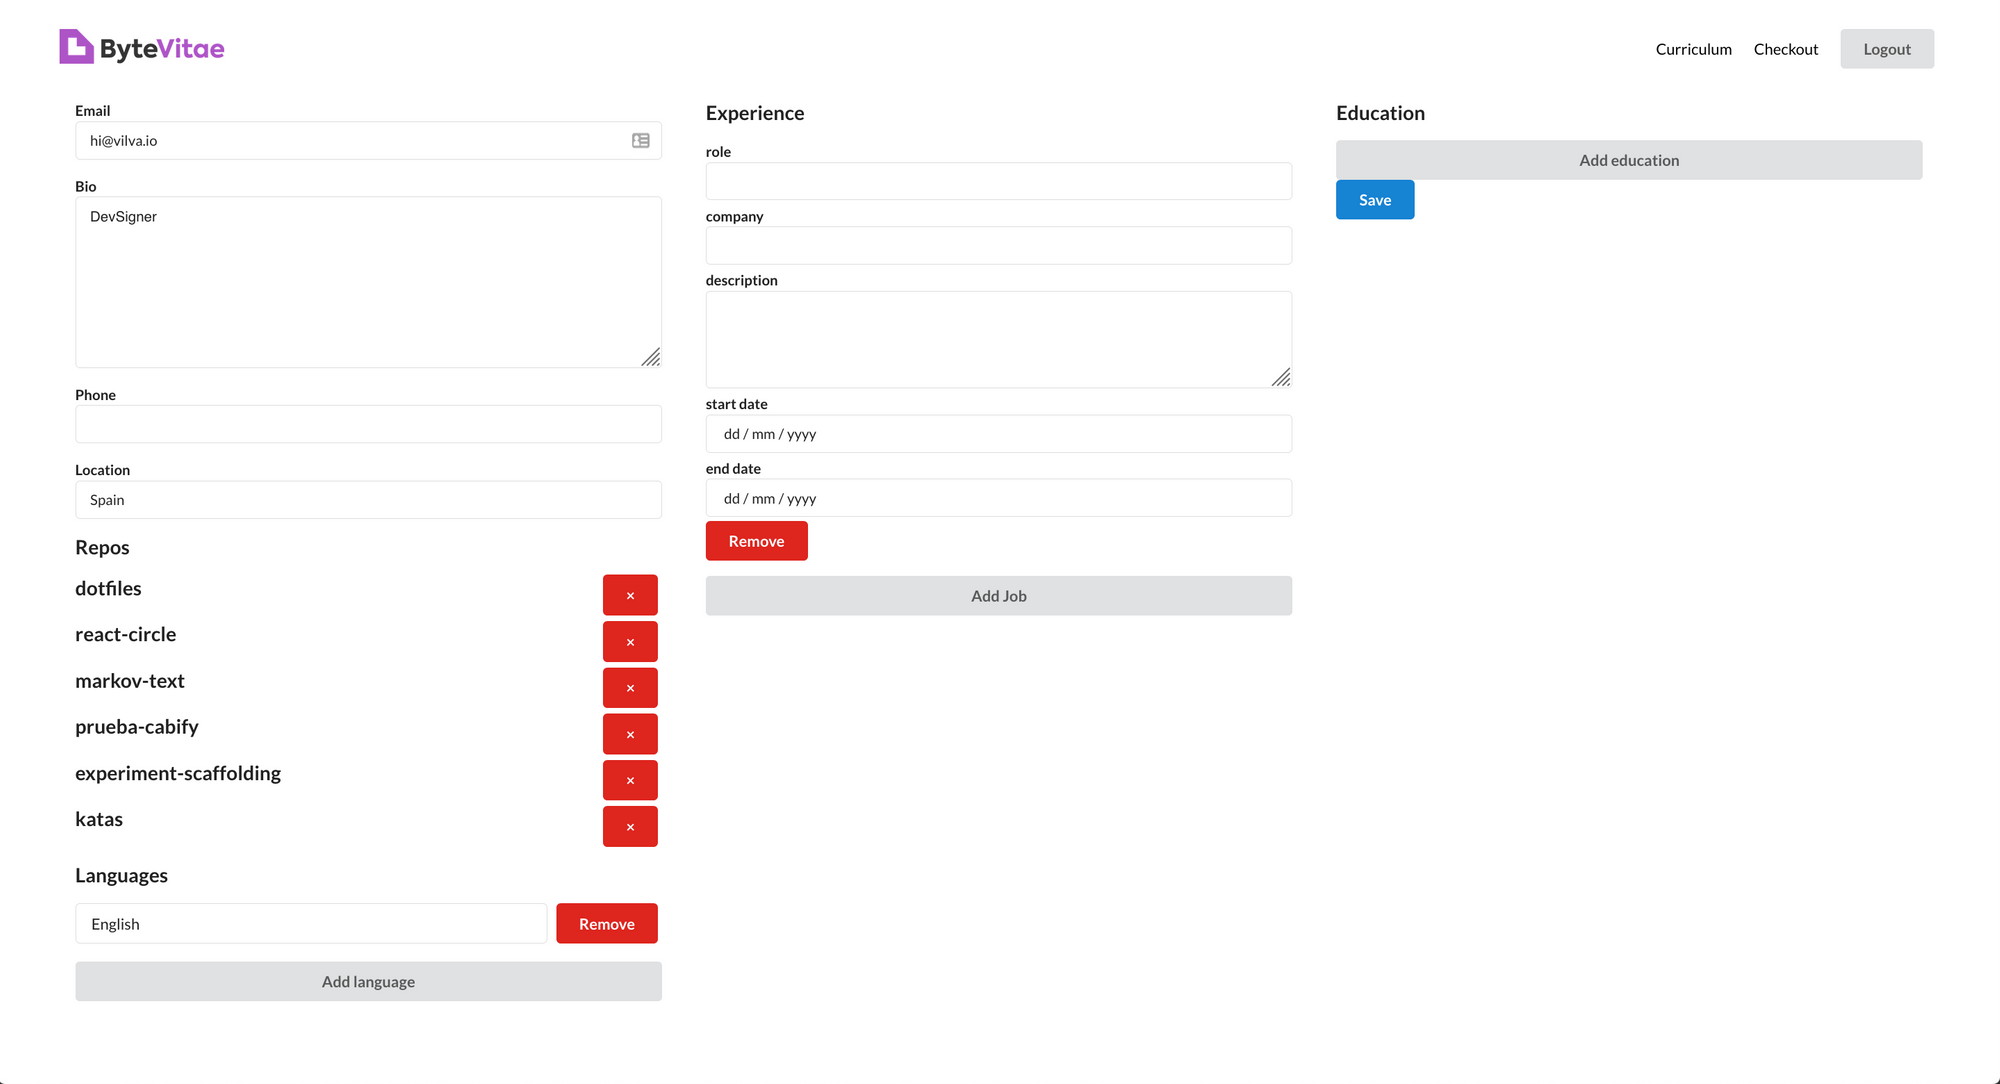Click the Education heading
This screenshot has height=1084, width=2000.
[1380, 113]
